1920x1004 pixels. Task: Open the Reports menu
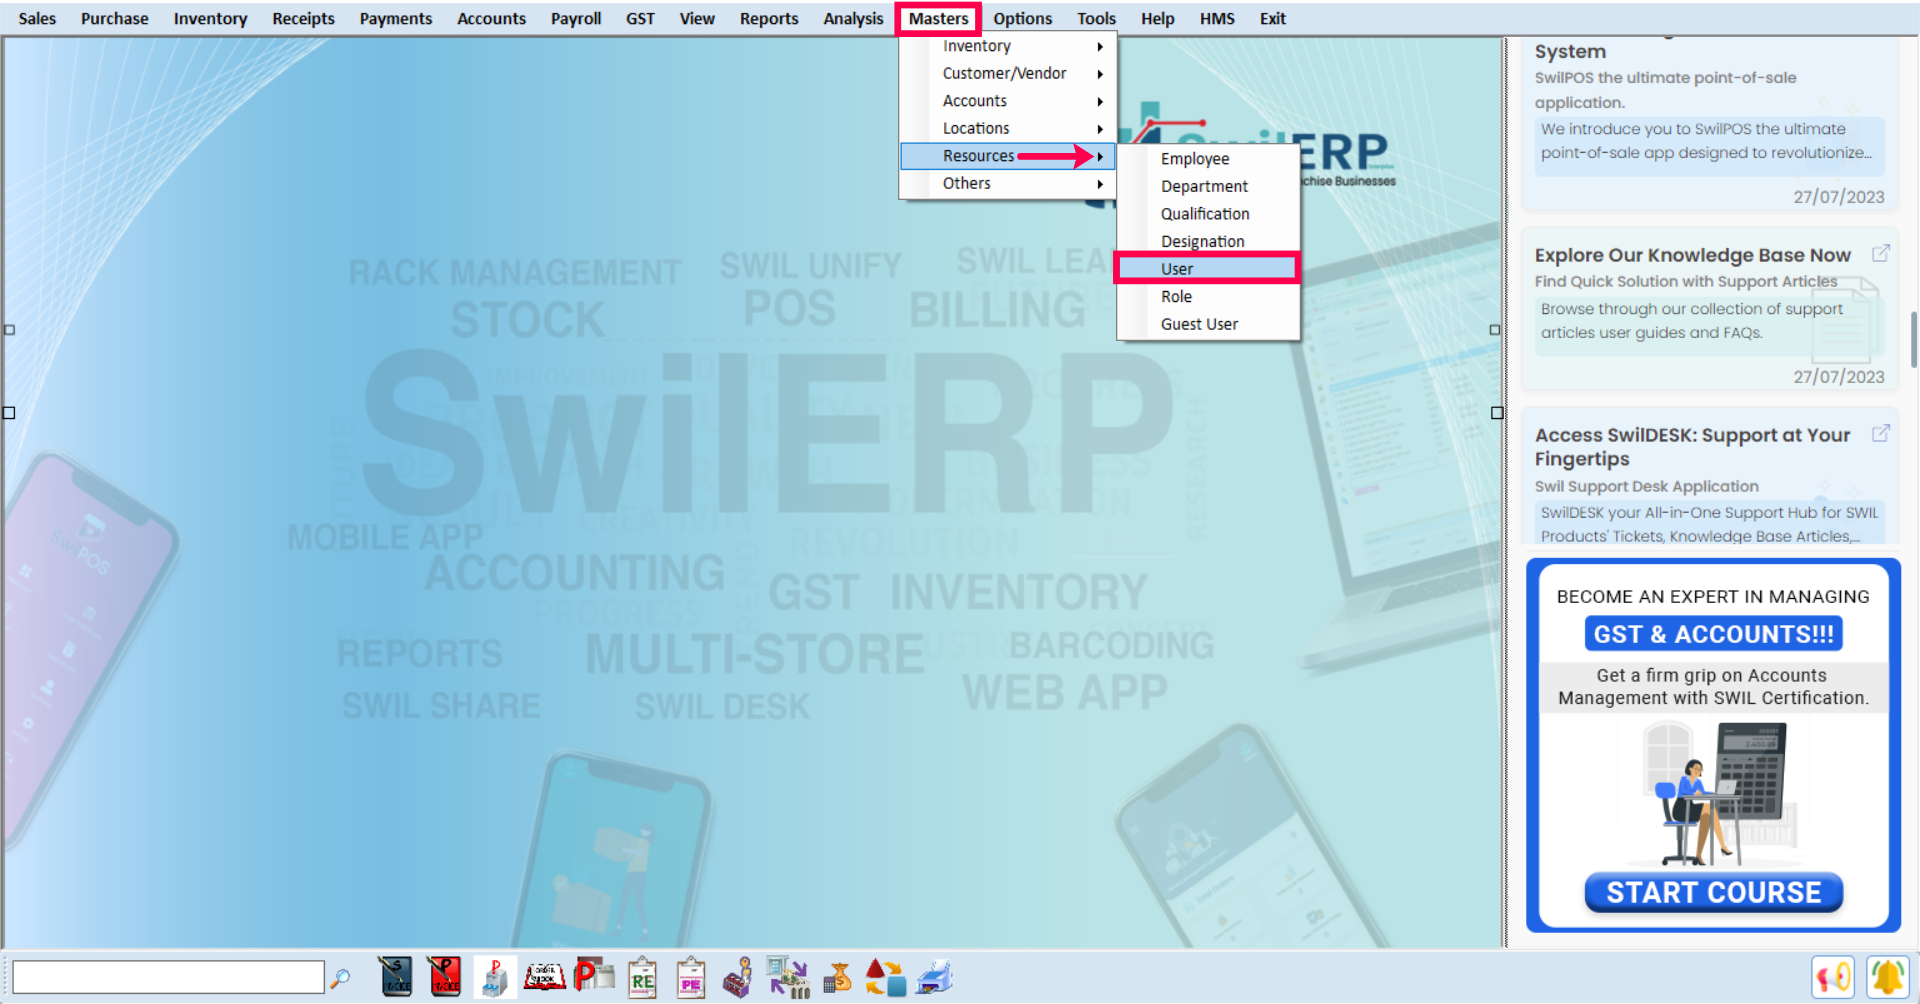point(769,18)
